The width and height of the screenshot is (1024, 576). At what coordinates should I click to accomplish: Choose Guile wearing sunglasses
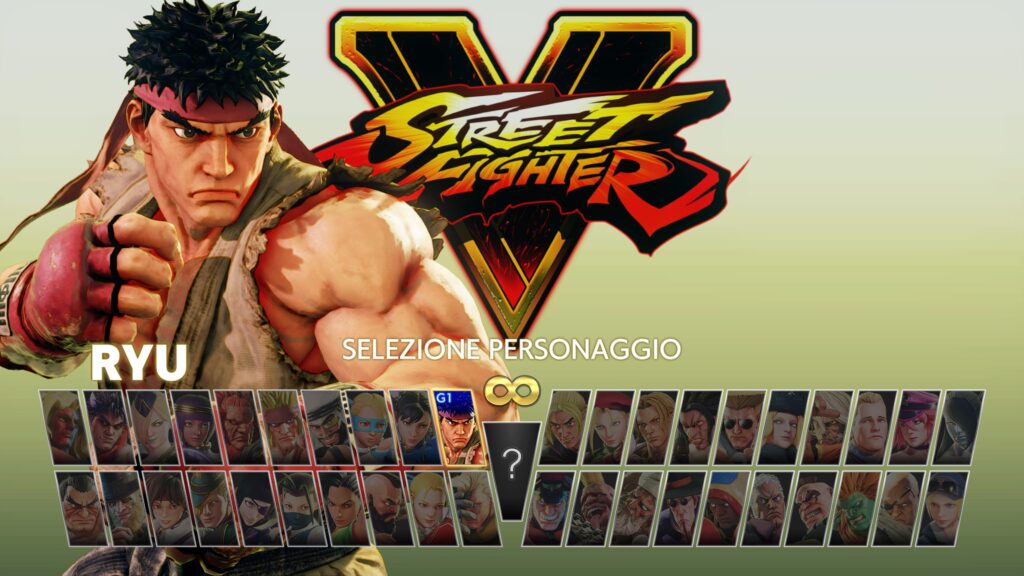pyautogui.click(x=741, y=428)
